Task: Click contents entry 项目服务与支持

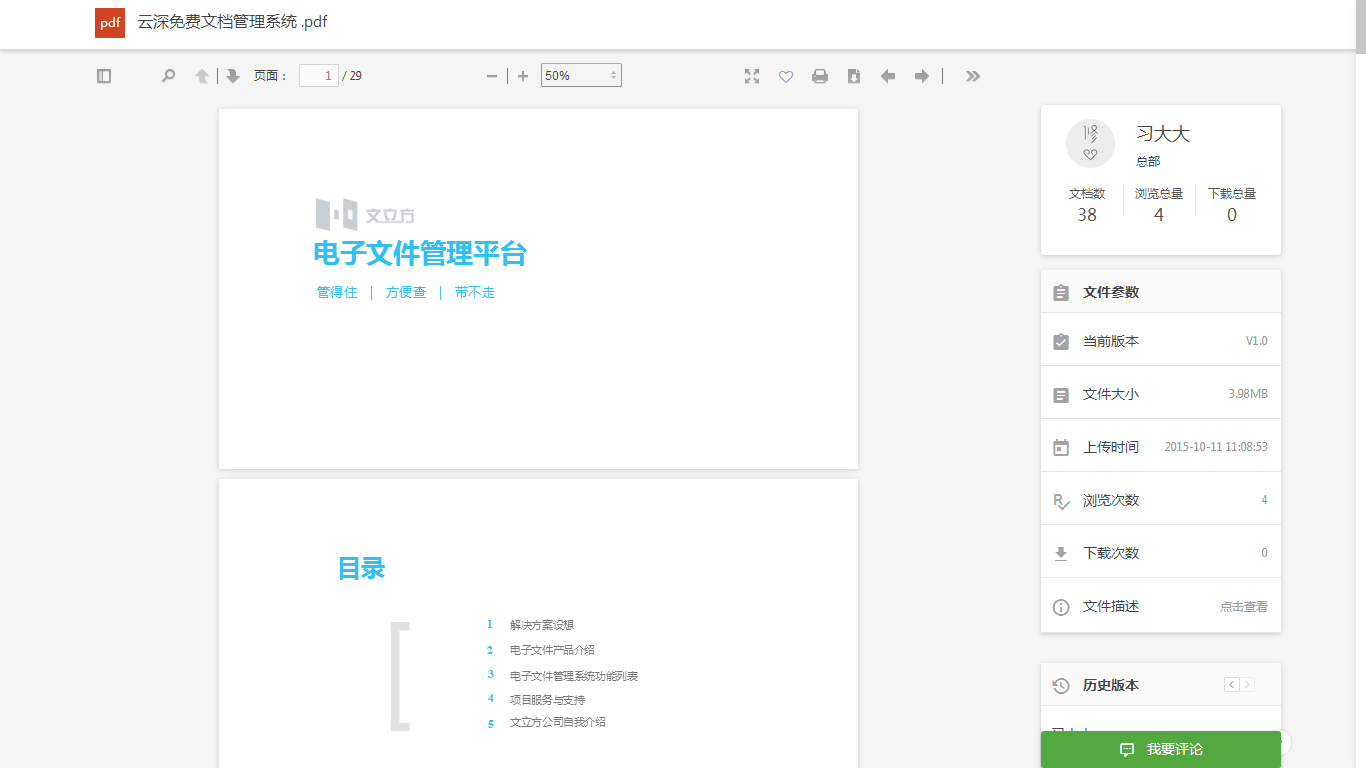Action: click(547, 700)
